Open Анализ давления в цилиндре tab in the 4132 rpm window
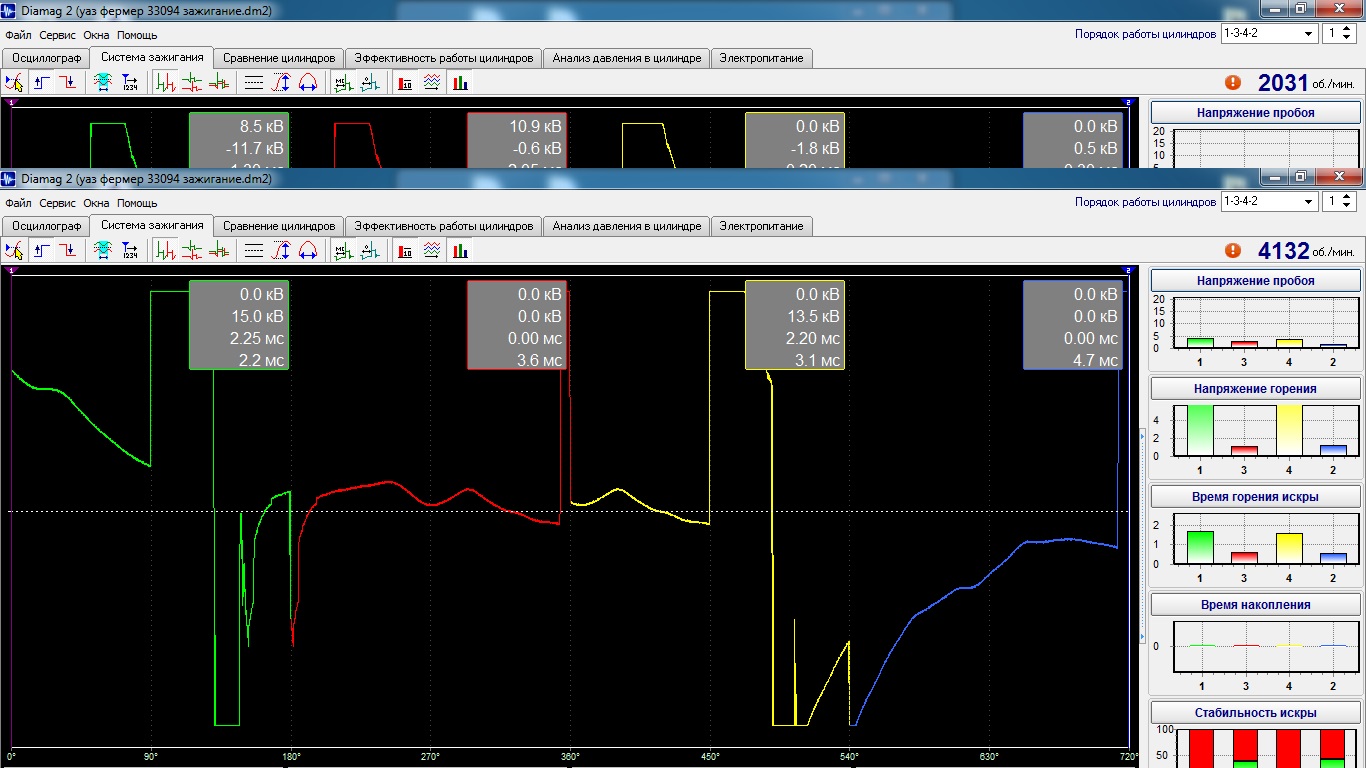 pos(627,226)
